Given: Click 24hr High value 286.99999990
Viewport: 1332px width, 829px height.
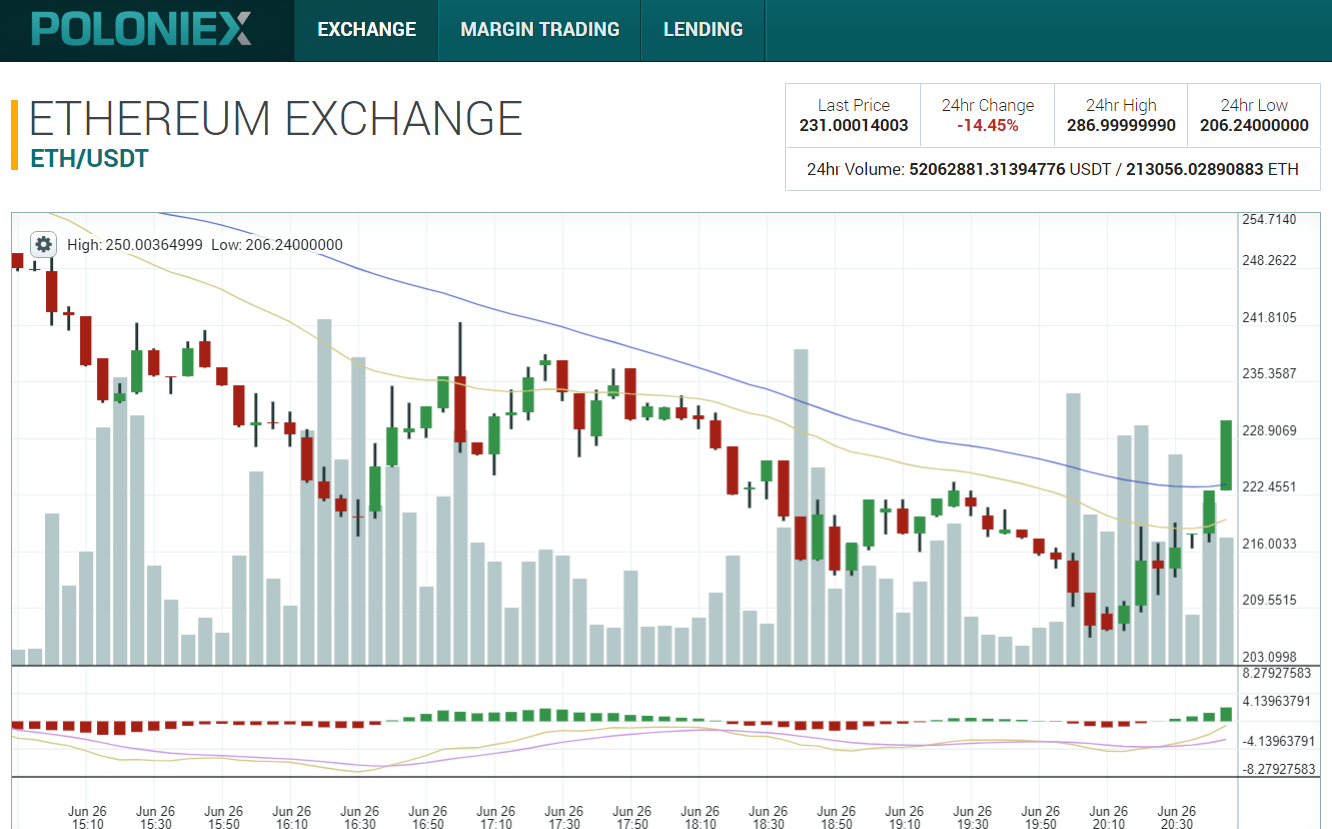Looking at the screenshot, I should [x=1121, y=126].
